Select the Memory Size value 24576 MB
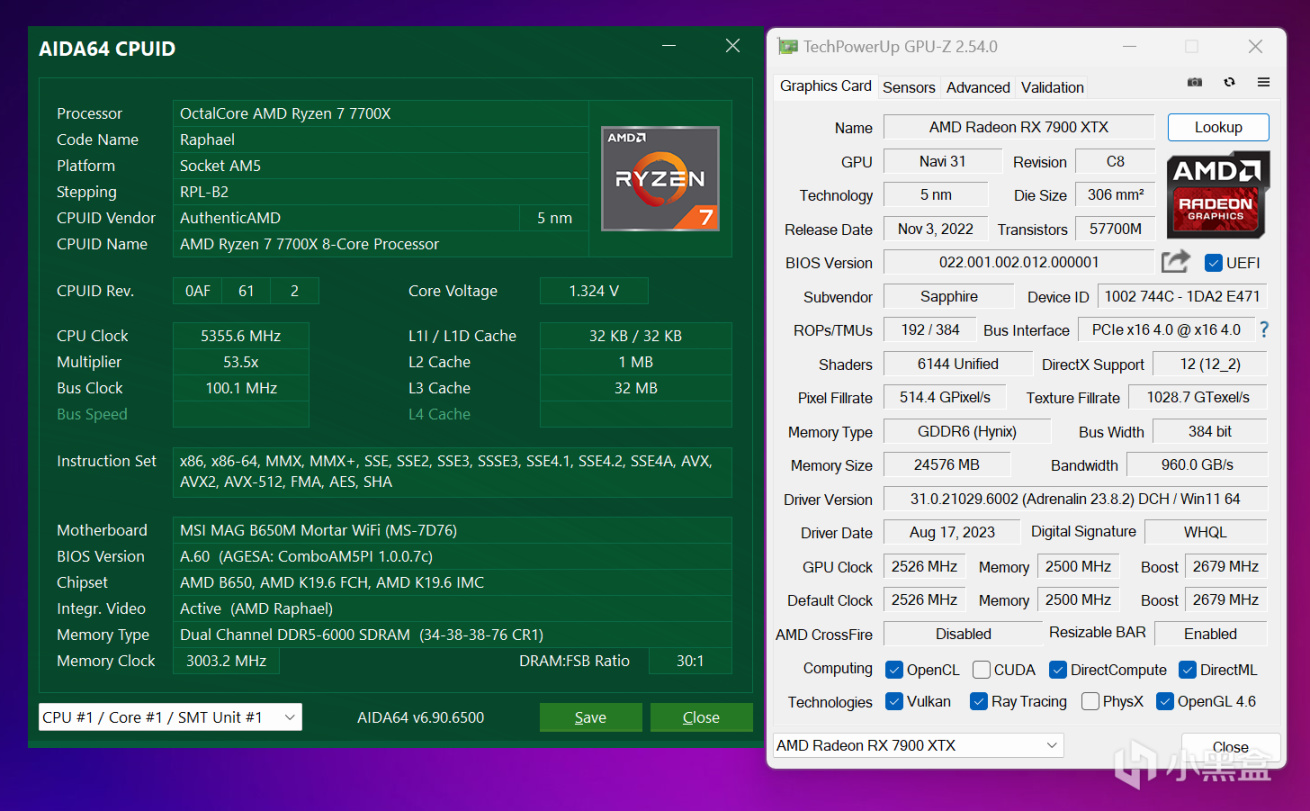The height and width of the screenshot is (811, 1310). pos(947,465)
